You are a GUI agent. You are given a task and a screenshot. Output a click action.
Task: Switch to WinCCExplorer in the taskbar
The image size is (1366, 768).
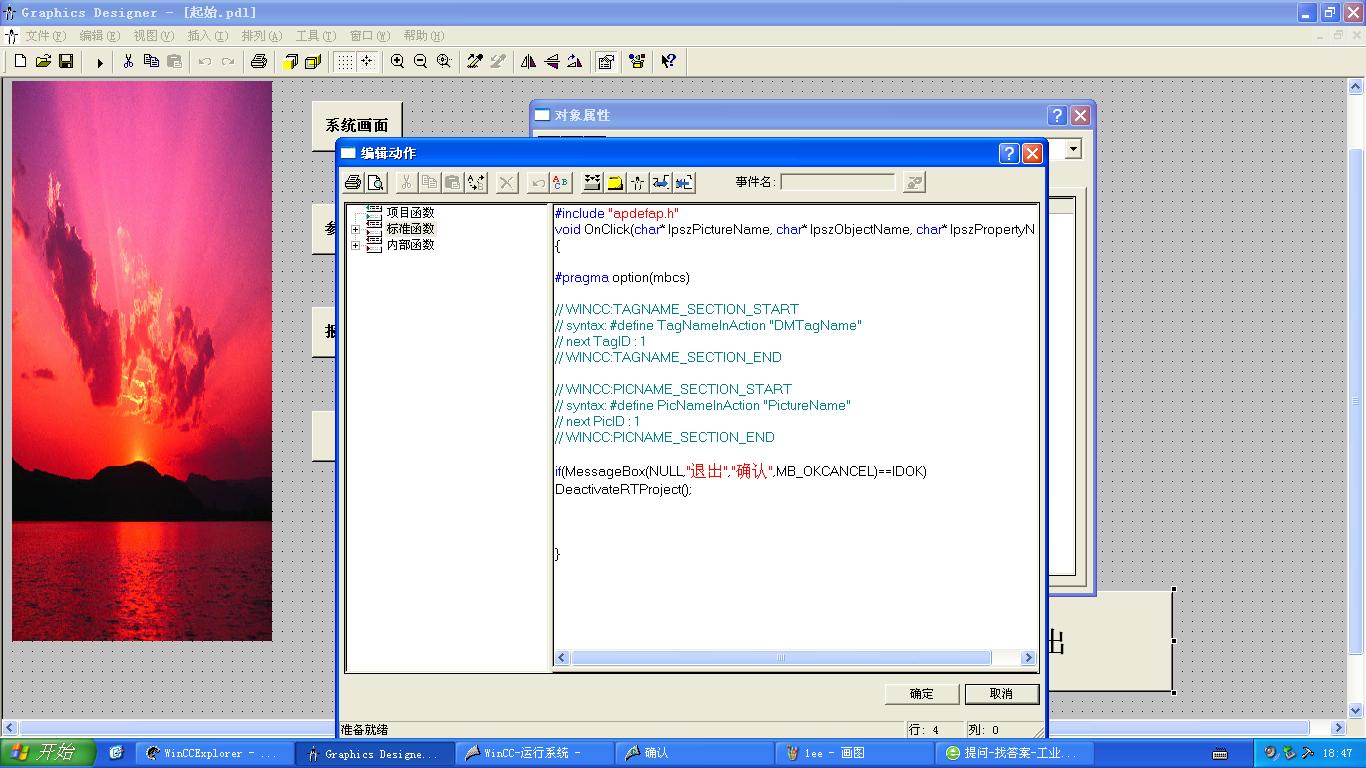[x=214, y=753]
